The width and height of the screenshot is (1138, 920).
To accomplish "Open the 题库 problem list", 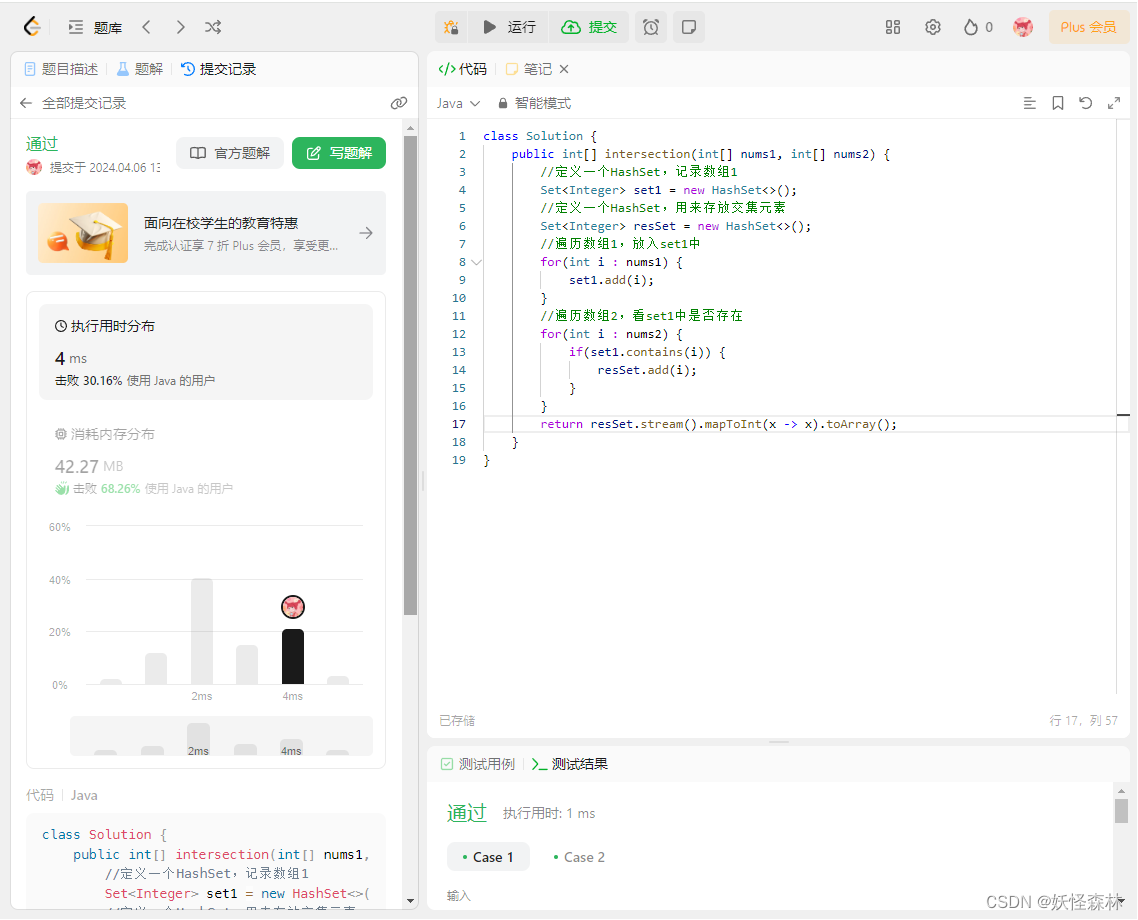I will click(95, 28).
